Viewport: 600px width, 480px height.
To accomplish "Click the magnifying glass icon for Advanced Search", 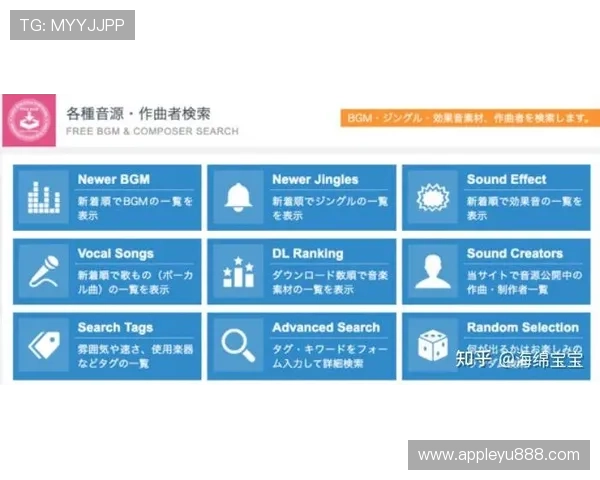I will [238, 346].
